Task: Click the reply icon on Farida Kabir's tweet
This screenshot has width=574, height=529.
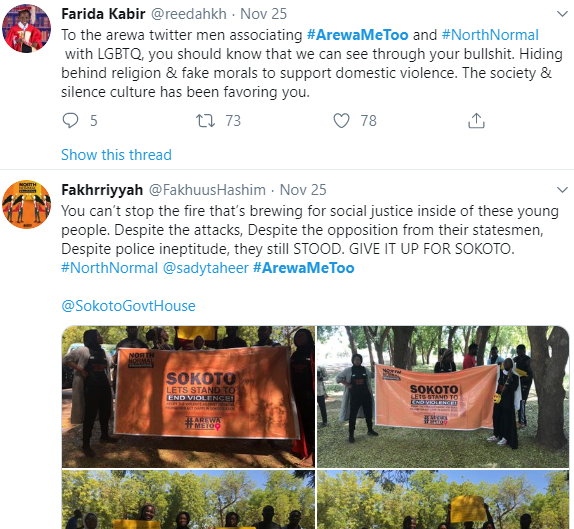Action: click(x=70, y=120)
